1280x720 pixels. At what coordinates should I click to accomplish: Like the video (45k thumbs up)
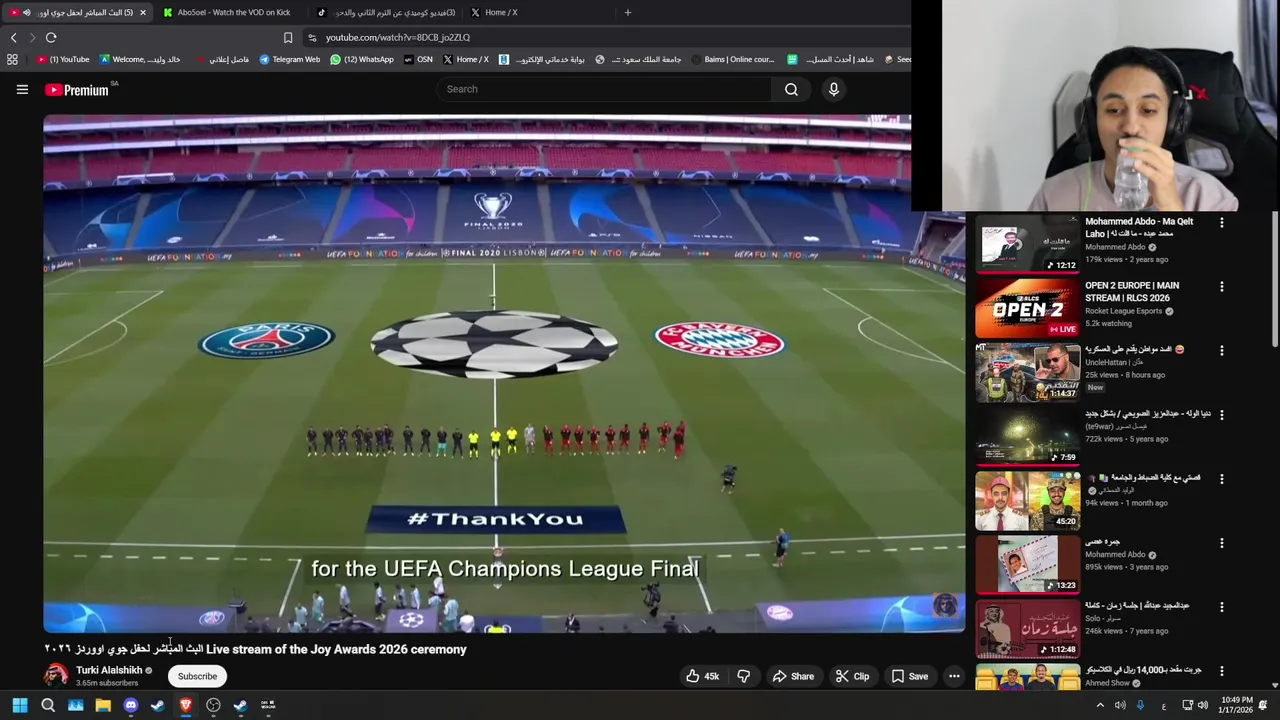[x=703, y=676]
